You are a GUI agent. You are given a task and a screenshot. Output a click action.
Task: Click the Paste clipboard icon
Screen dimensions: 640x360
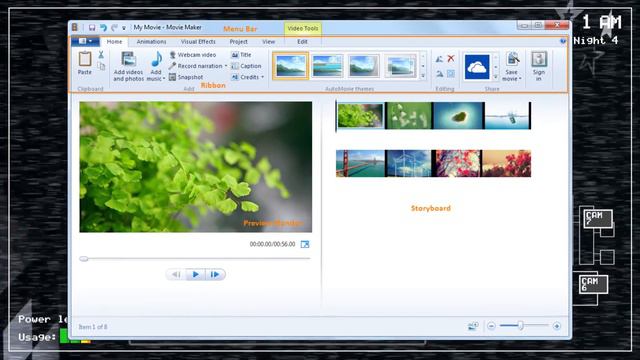point(84,60)
